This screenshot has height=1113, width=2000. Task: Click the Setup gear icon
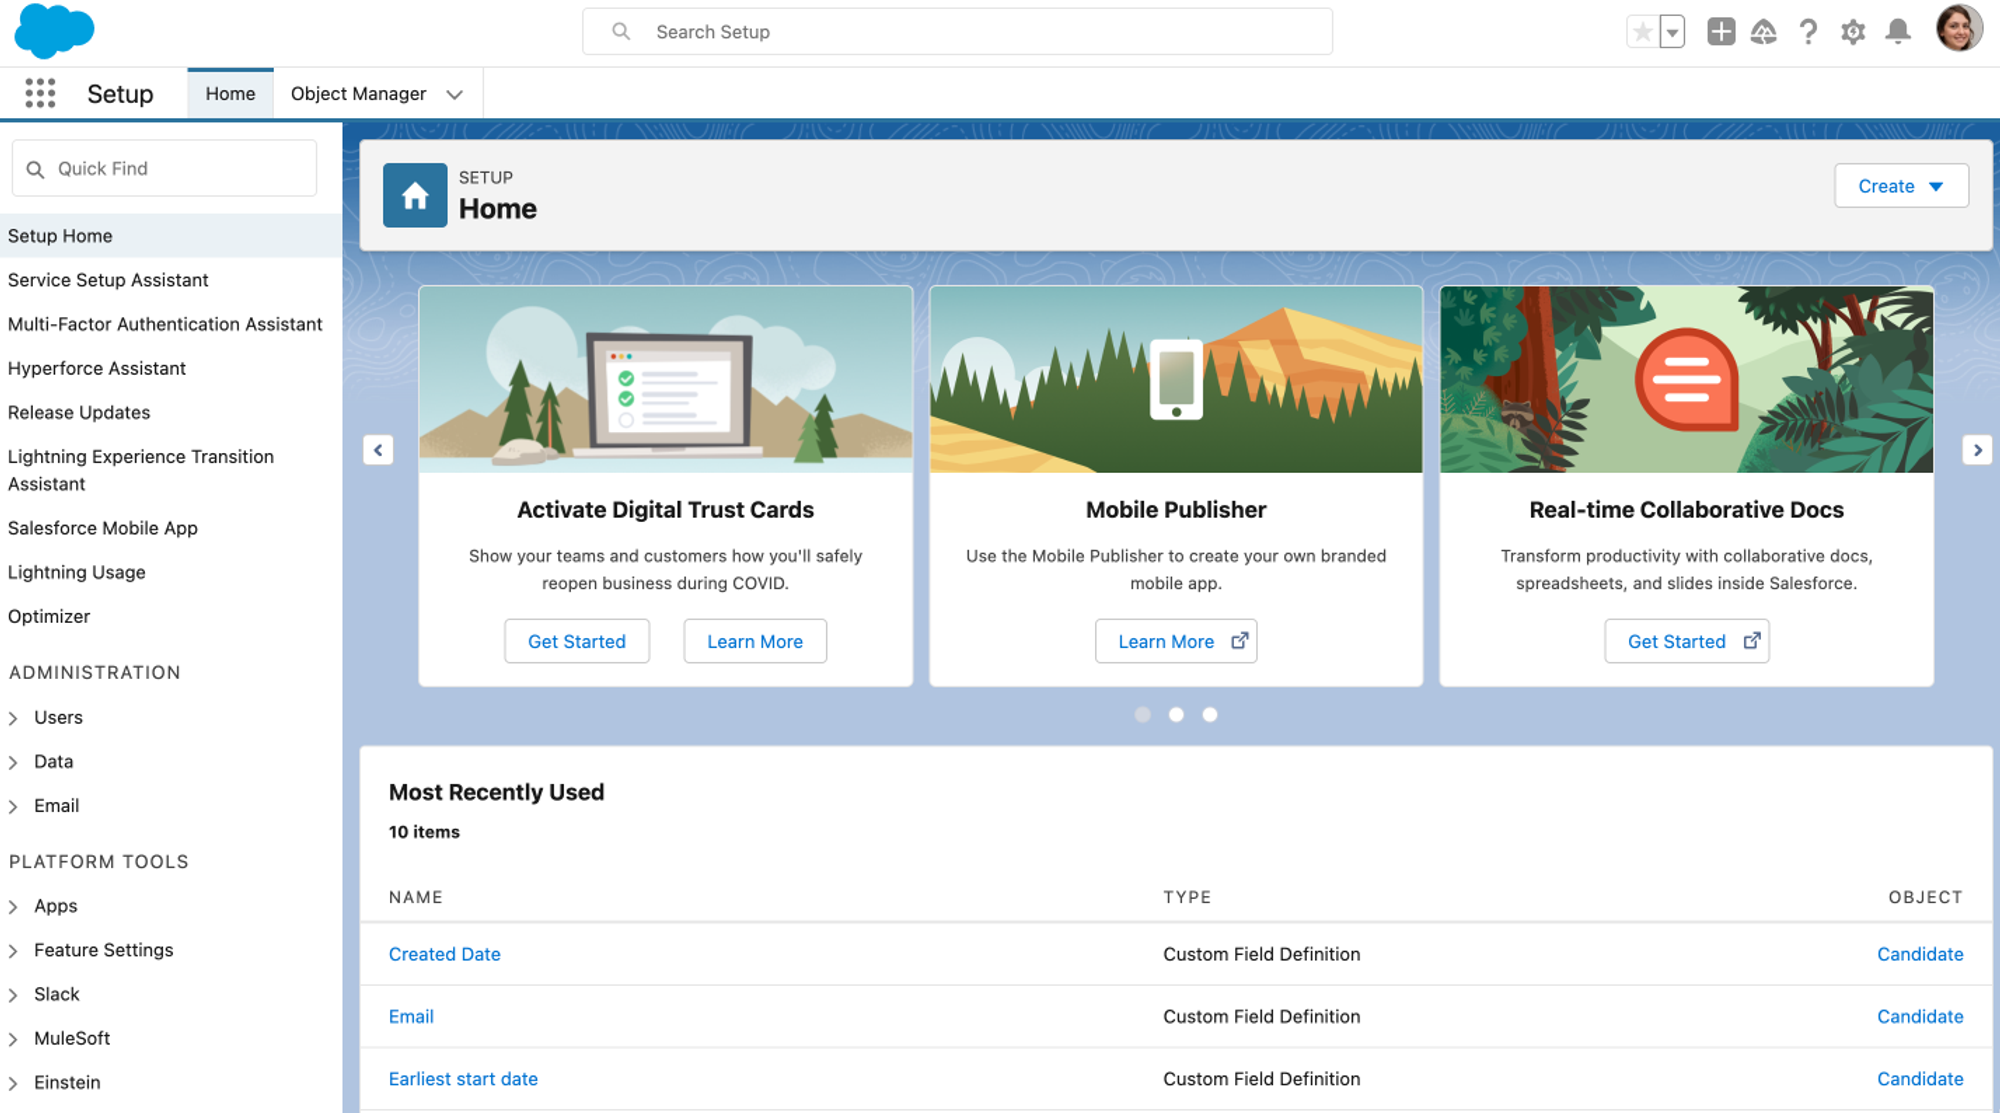(x=1853, y=32)
